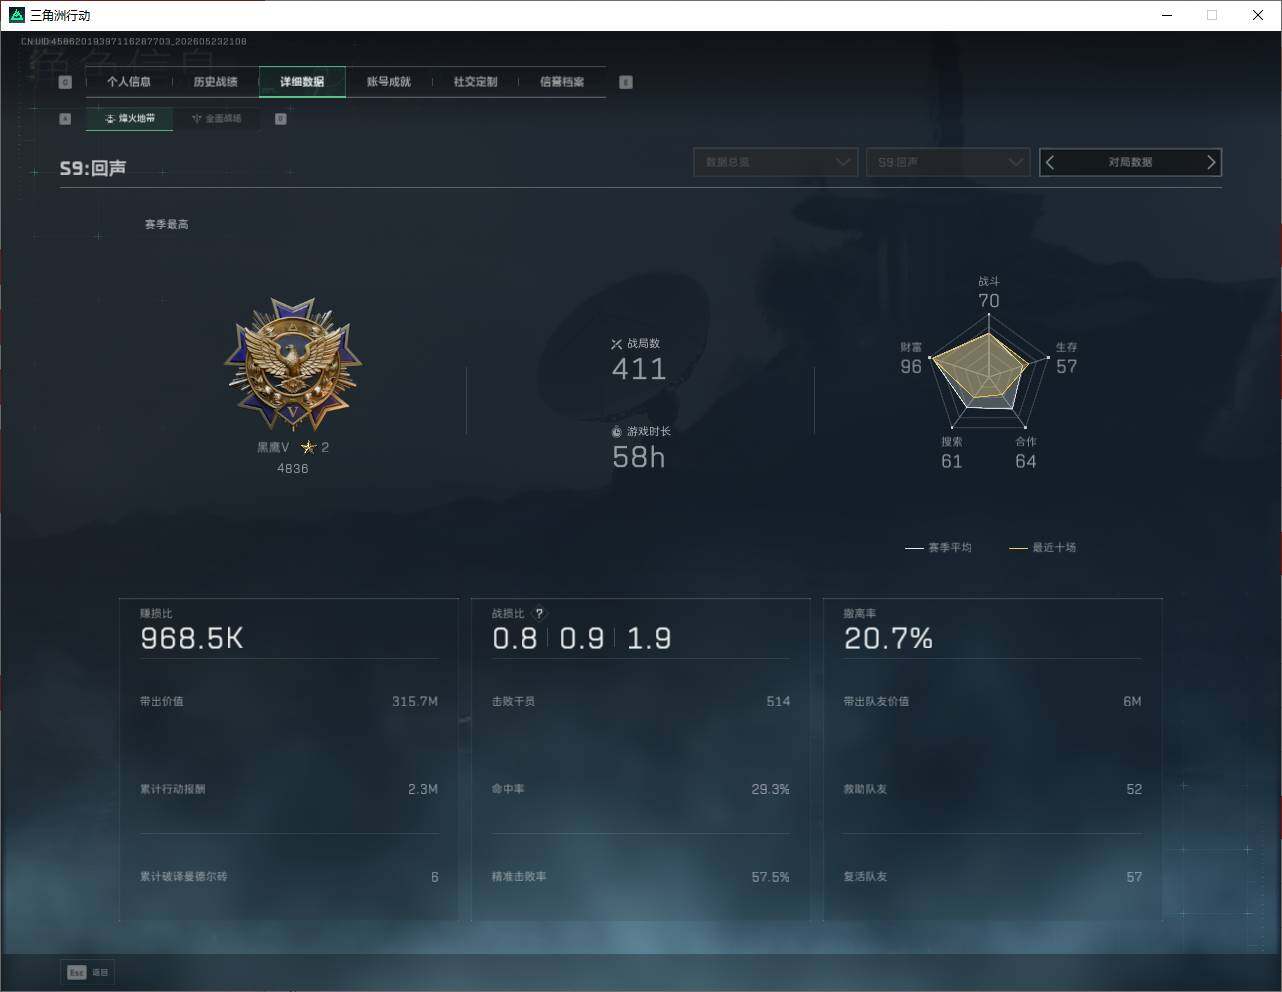Click the 三角洲行动 app icon in title bar

(x=16, y=15)
